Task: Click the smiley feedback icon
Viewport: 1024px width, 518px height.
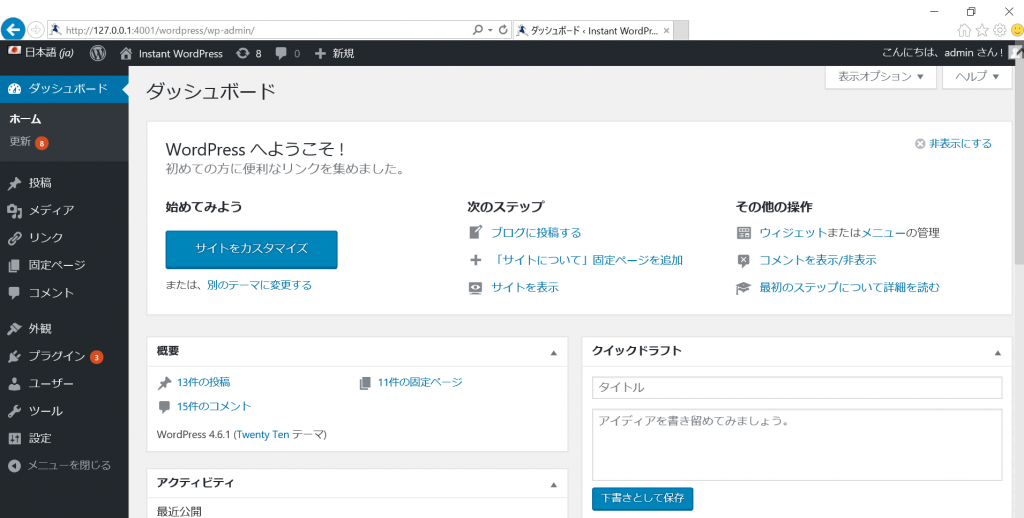Action: (1017, 30)
